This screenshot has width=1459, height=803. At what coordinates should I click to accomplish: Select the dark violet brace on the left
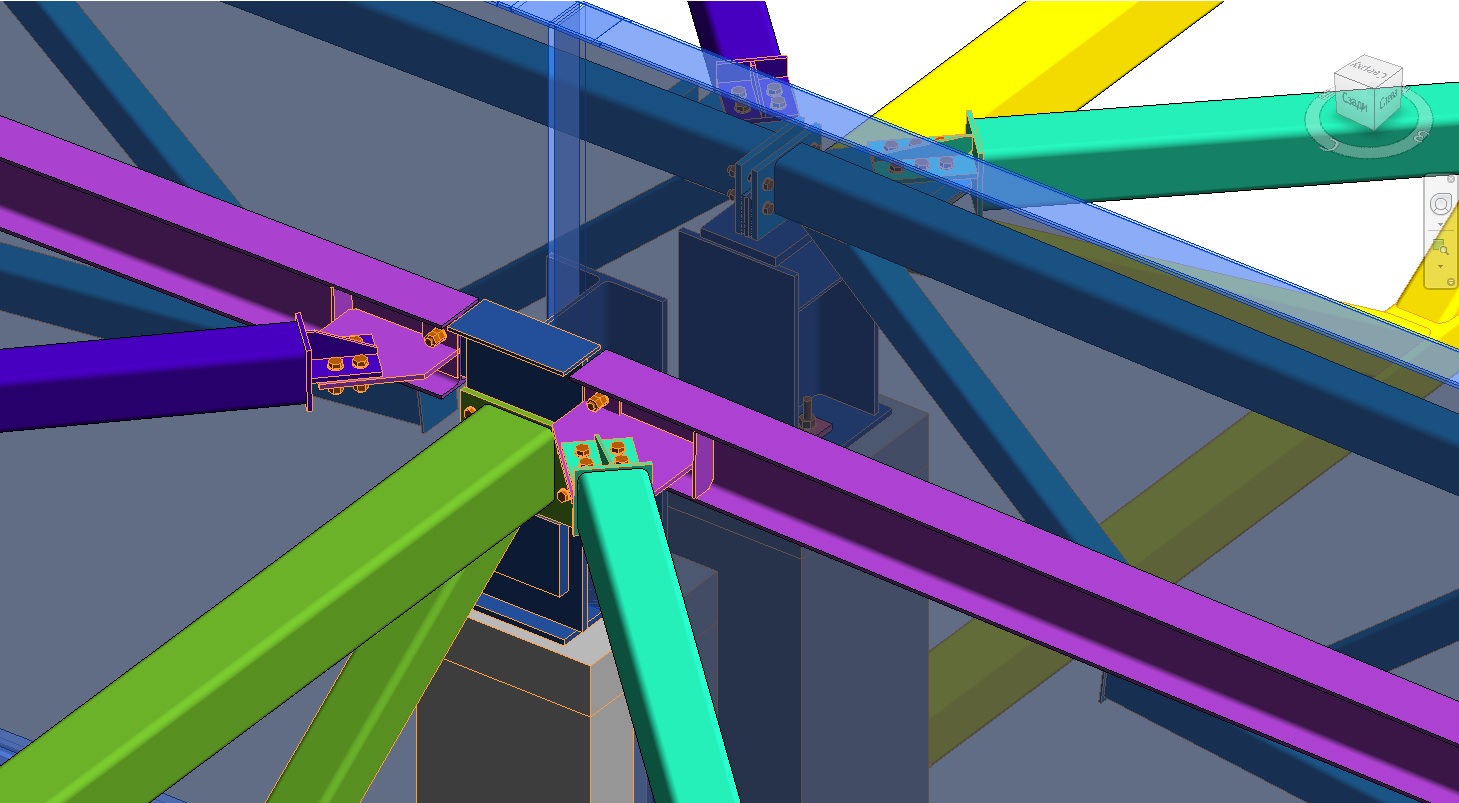(150, 375)
